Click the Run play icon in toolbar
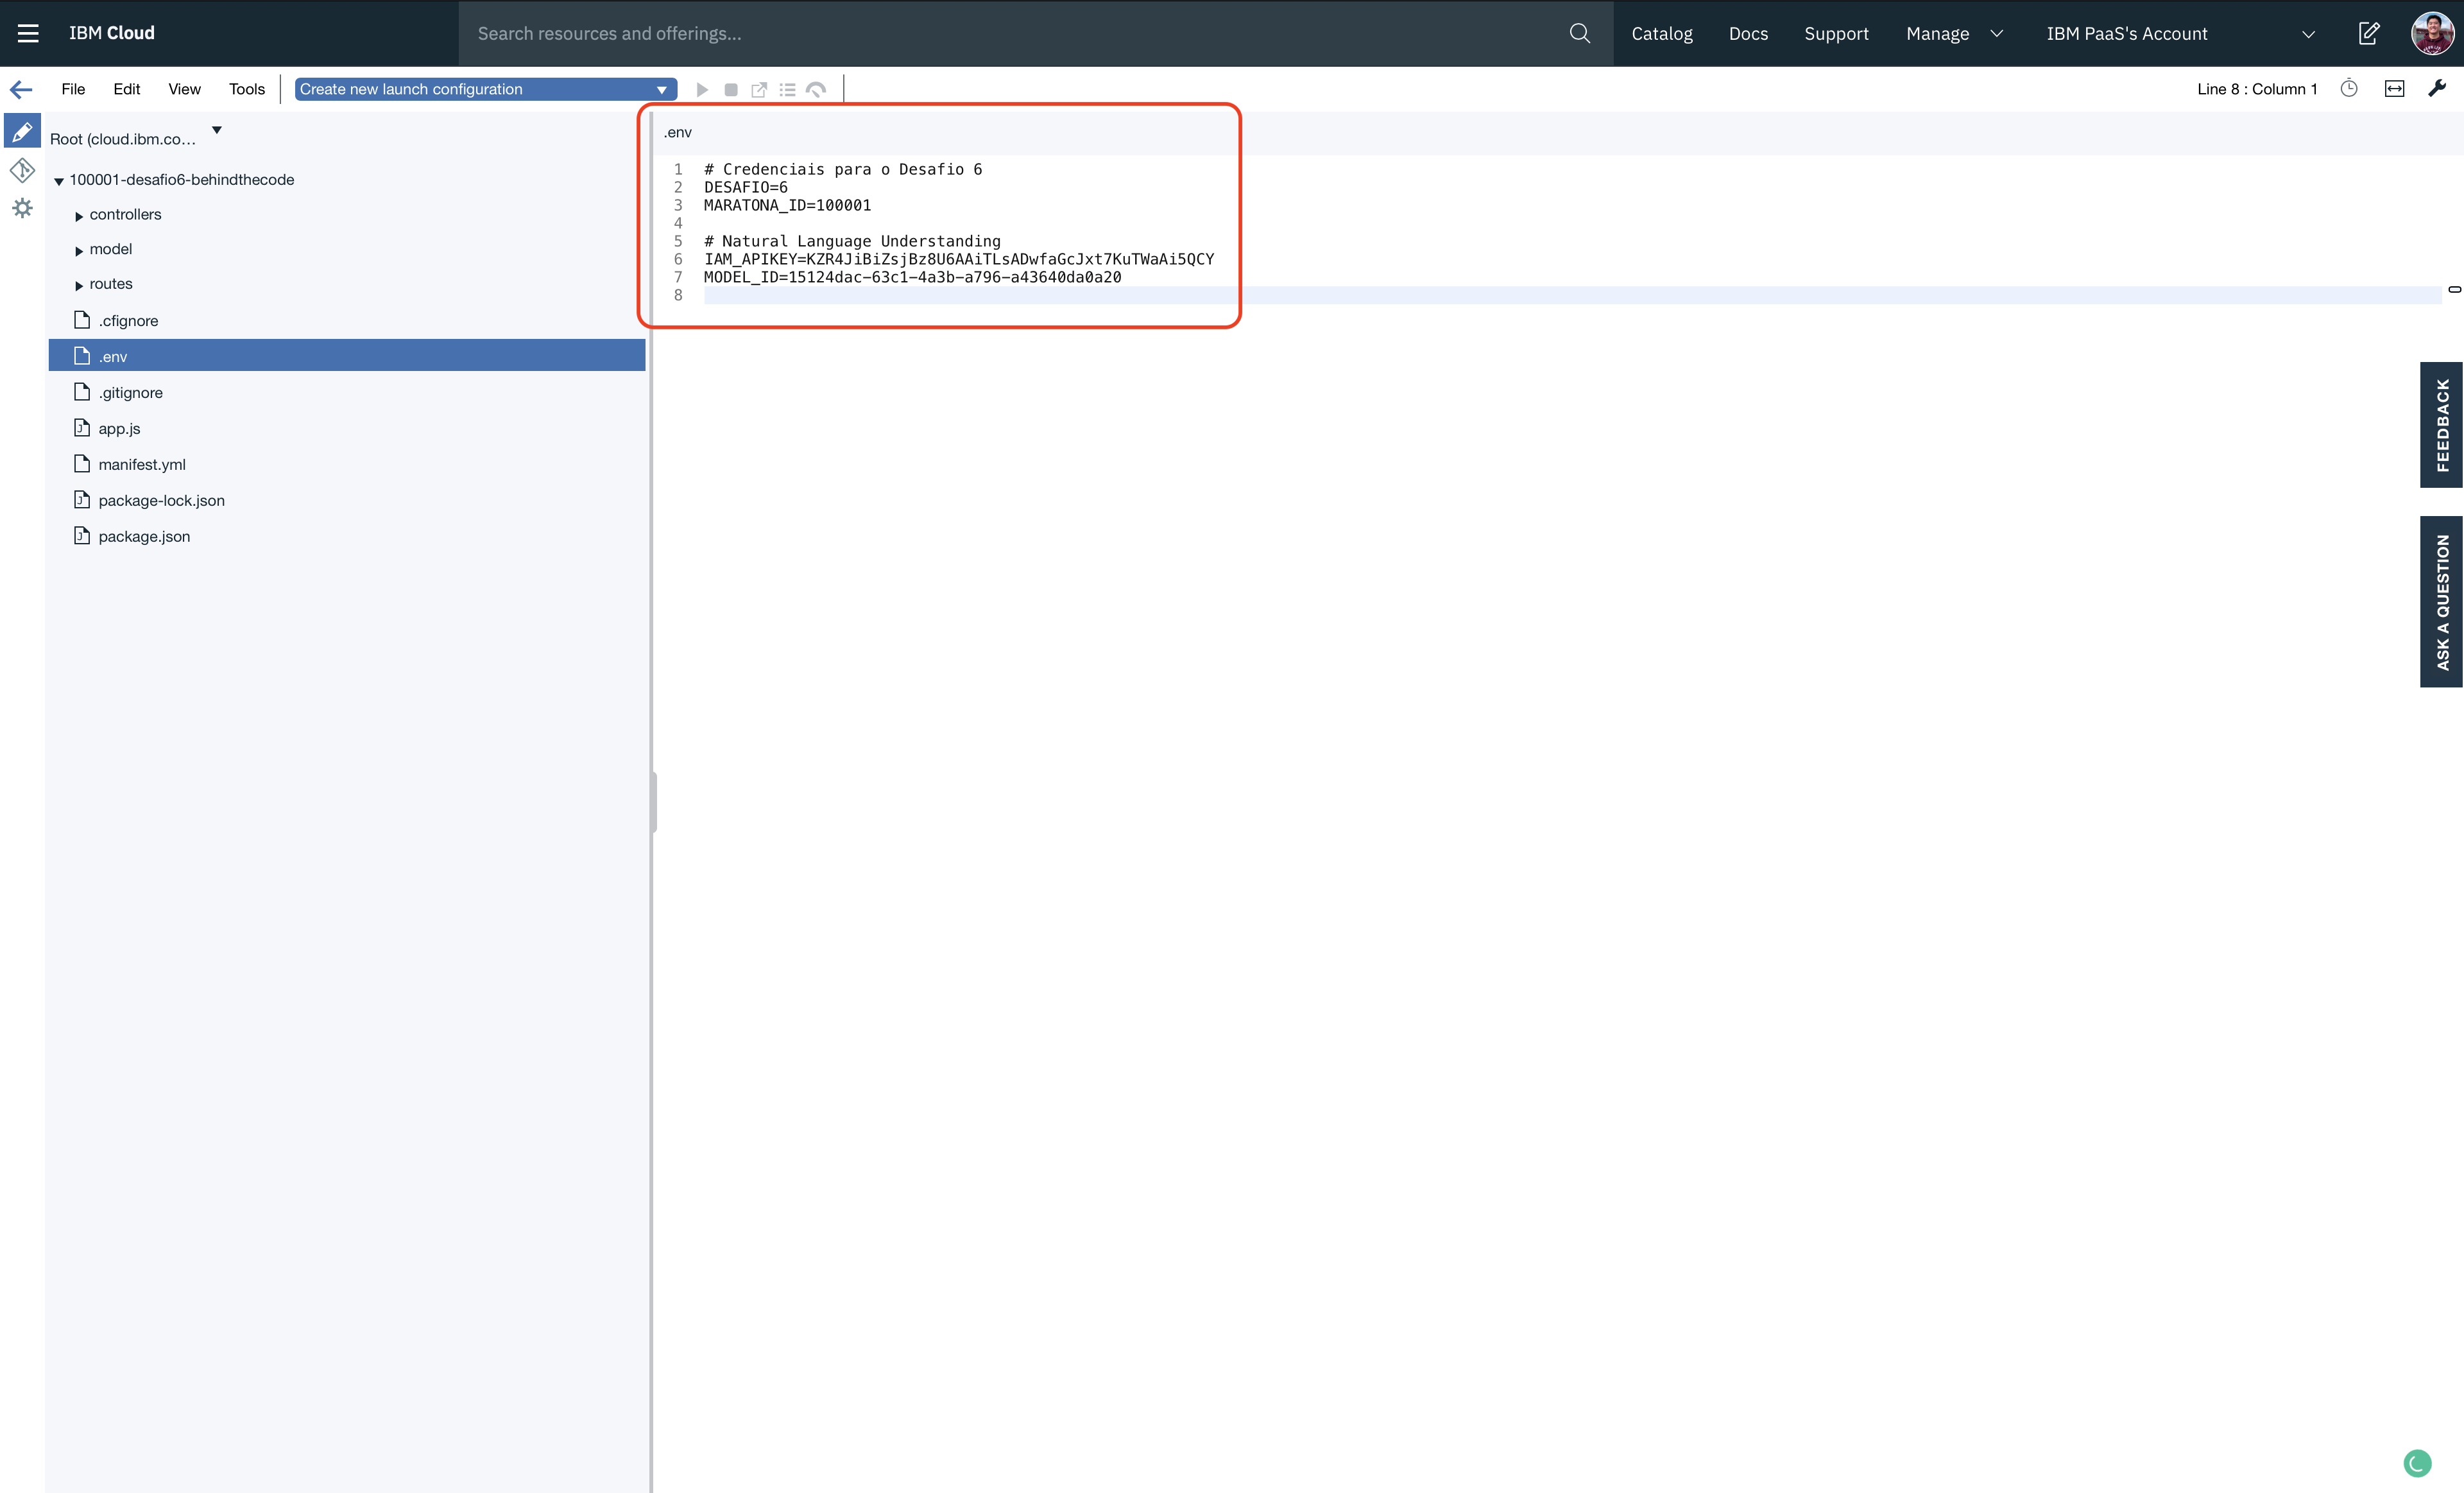Viewport: 2464px width, 1493px height. point(702,90)
